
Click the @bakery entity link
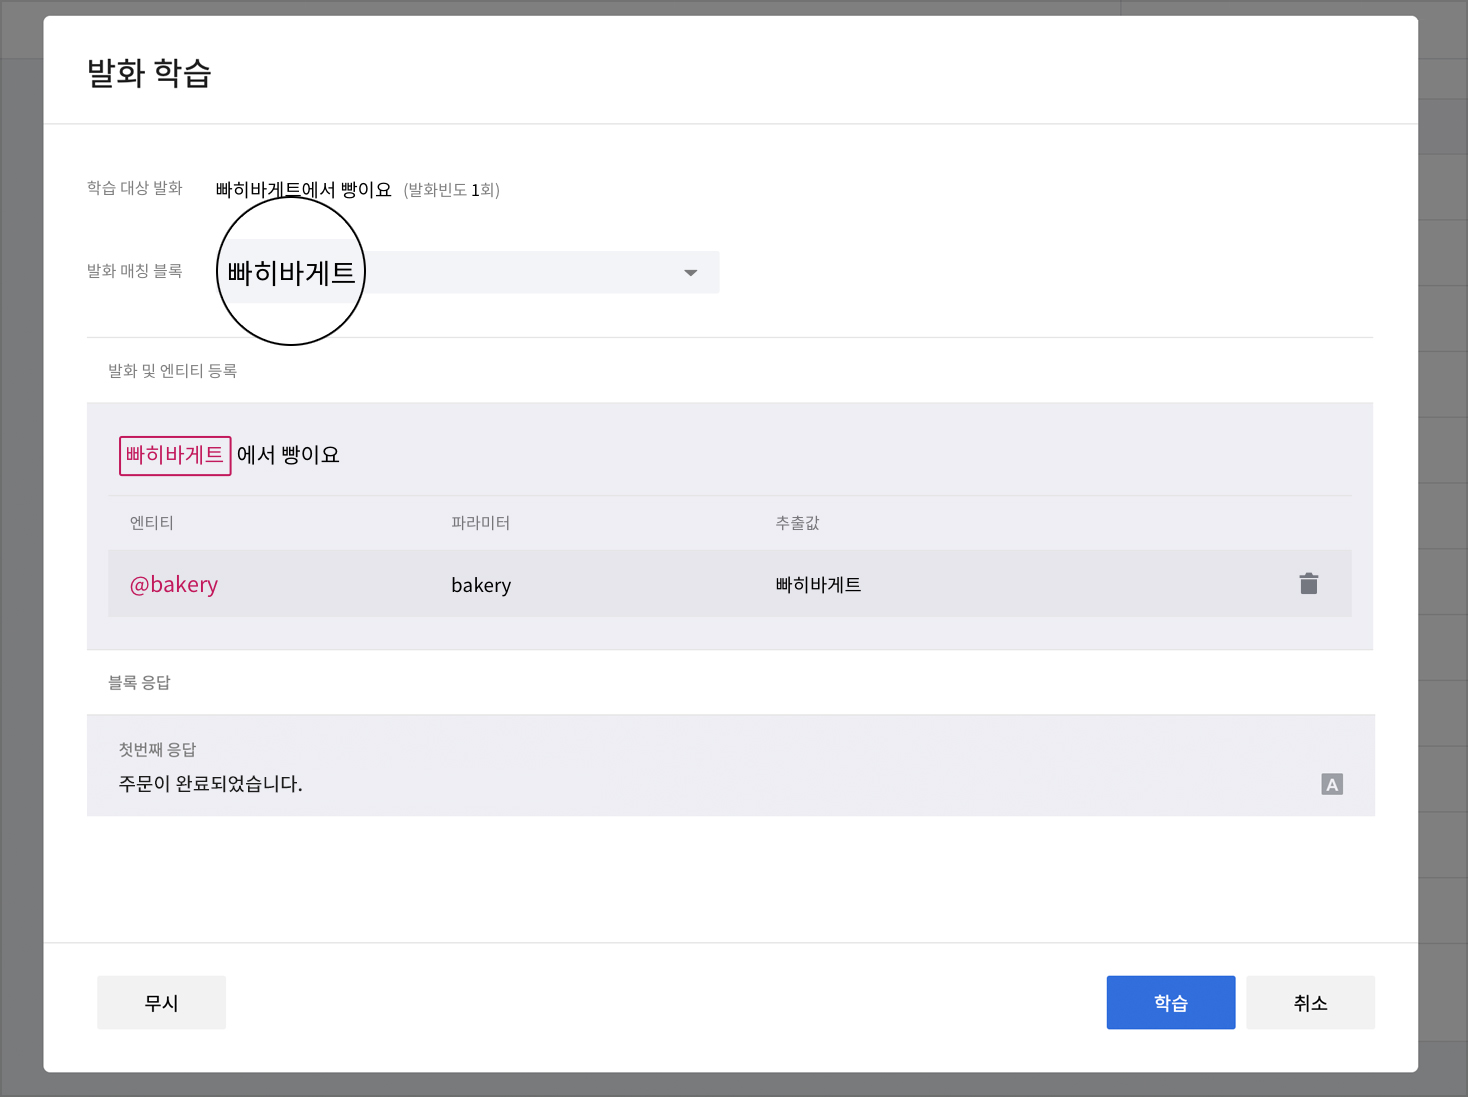pyautogui.click(x=174, y=585)
